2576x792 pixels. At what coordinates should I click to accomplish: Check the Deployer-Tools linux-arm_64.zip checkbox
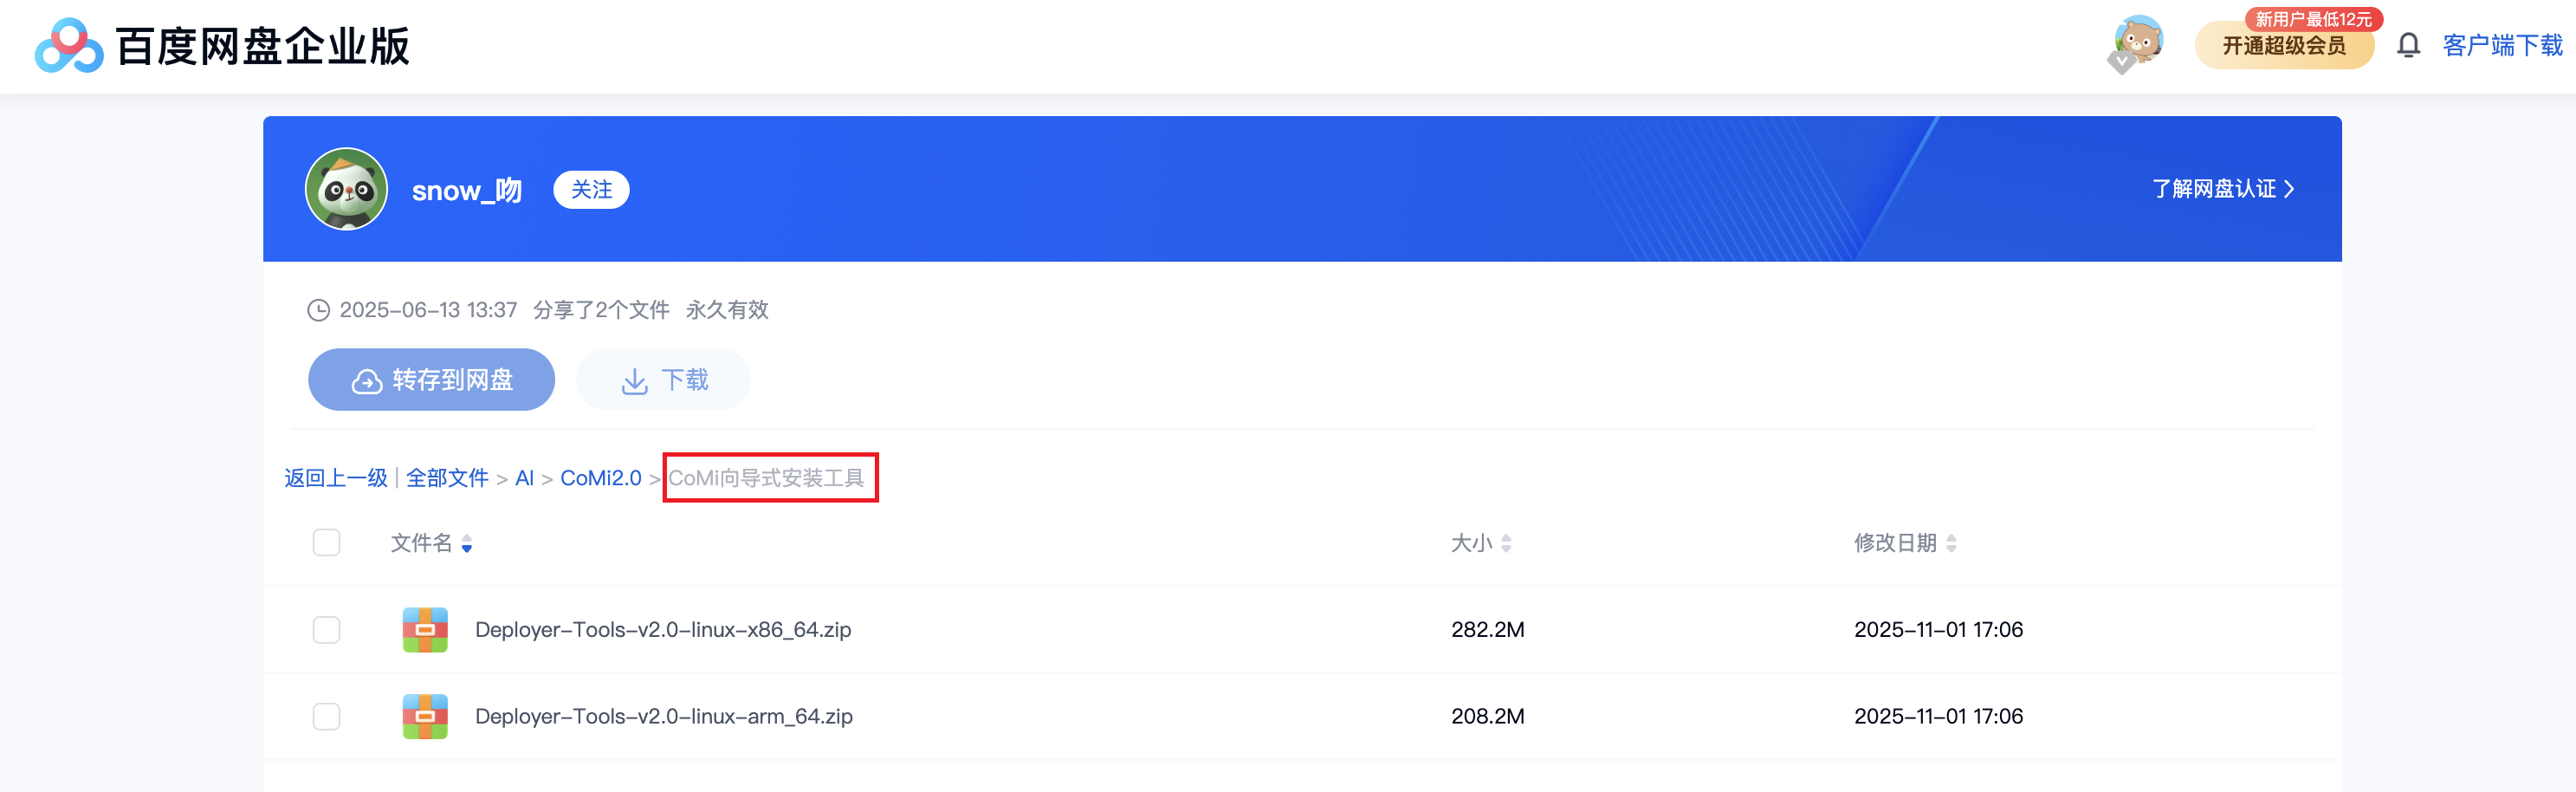coord(326,717)
